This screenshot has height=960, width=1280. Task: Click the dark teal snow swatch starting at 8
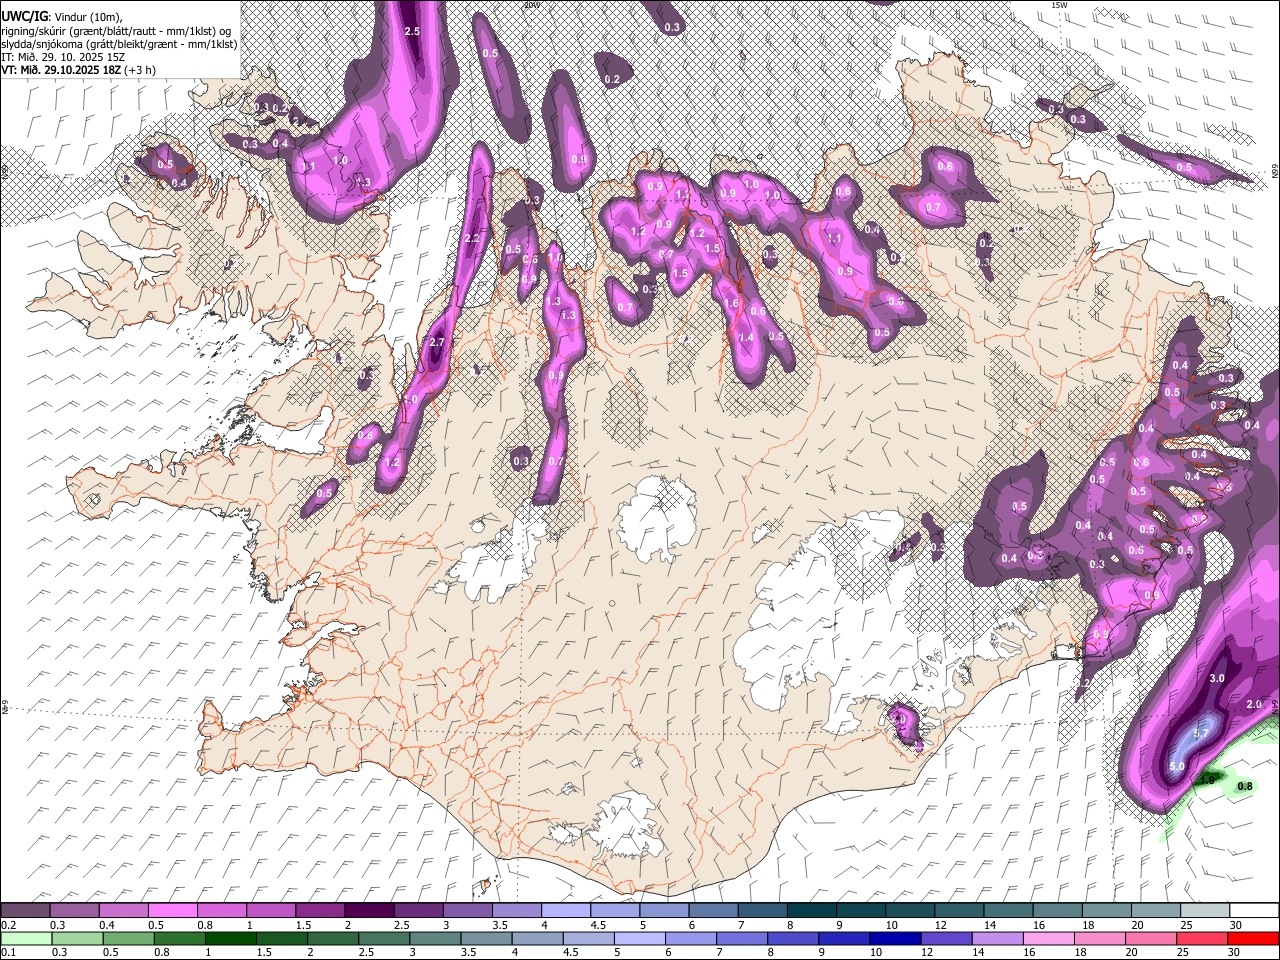pos(812,910)
